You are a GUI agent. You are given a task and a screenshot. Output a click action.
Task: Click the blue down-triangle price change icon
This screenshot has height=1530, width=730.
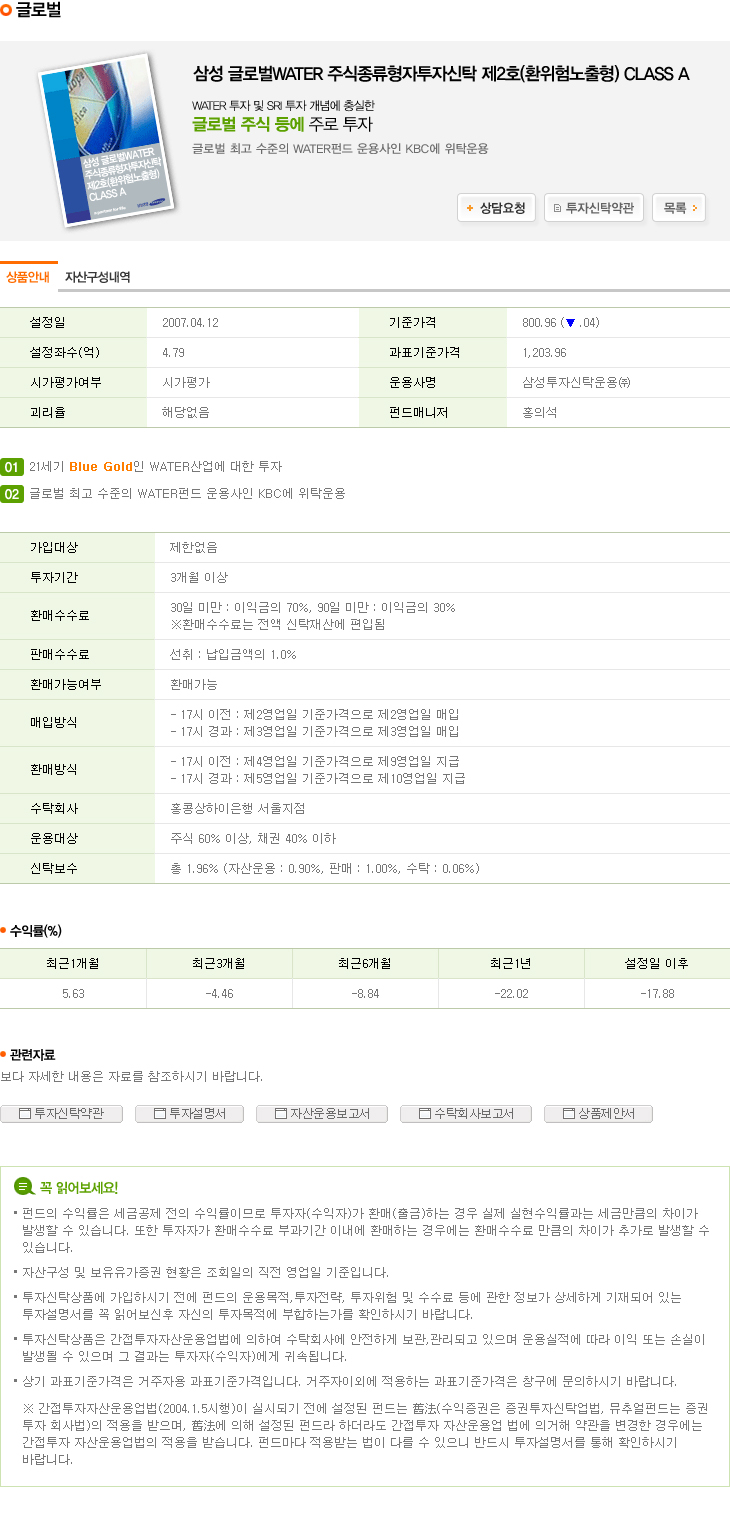[x=570, y=323]
